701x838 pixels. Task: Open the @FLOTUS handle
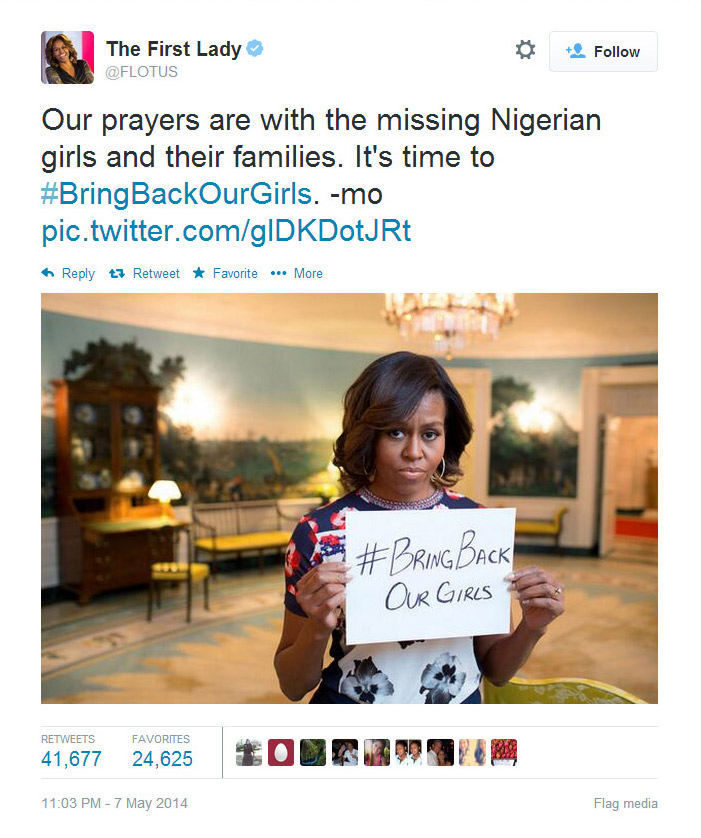pyautogui.click(x=142, y=72)
